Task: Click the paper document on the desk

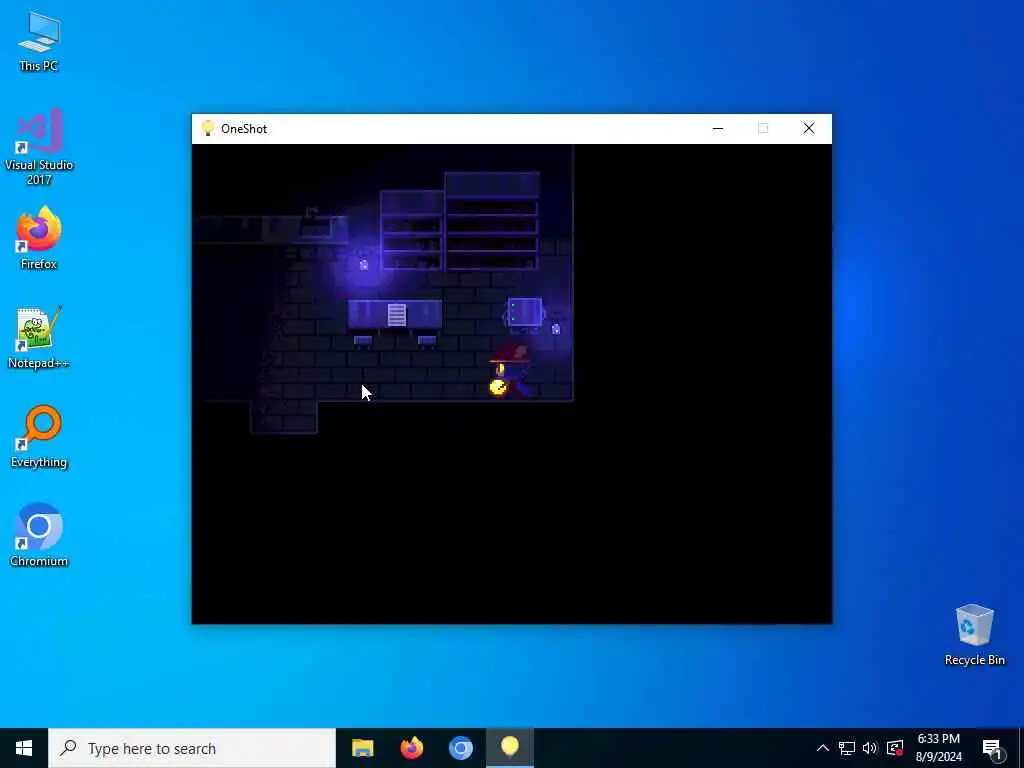Action: 396,314
